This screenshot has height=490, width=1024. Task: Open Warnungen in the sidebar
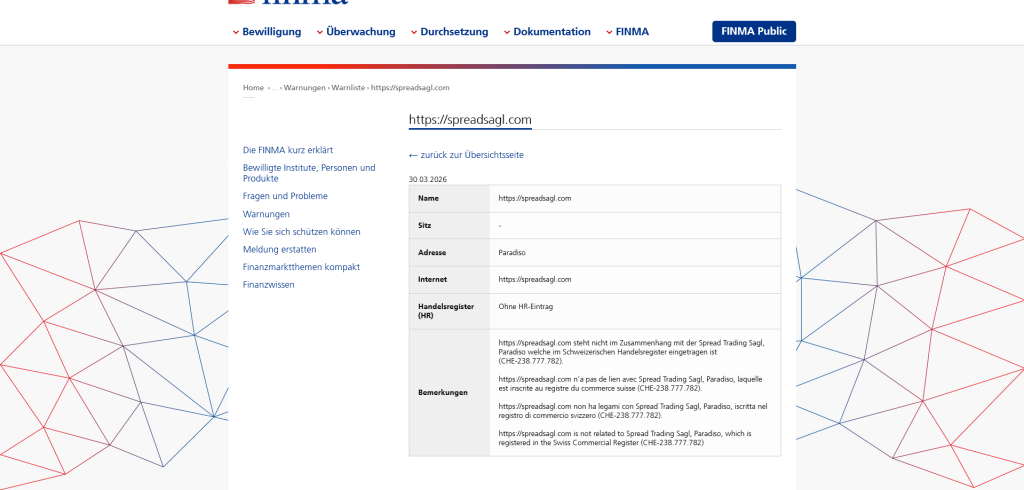(x=266, y=214)
